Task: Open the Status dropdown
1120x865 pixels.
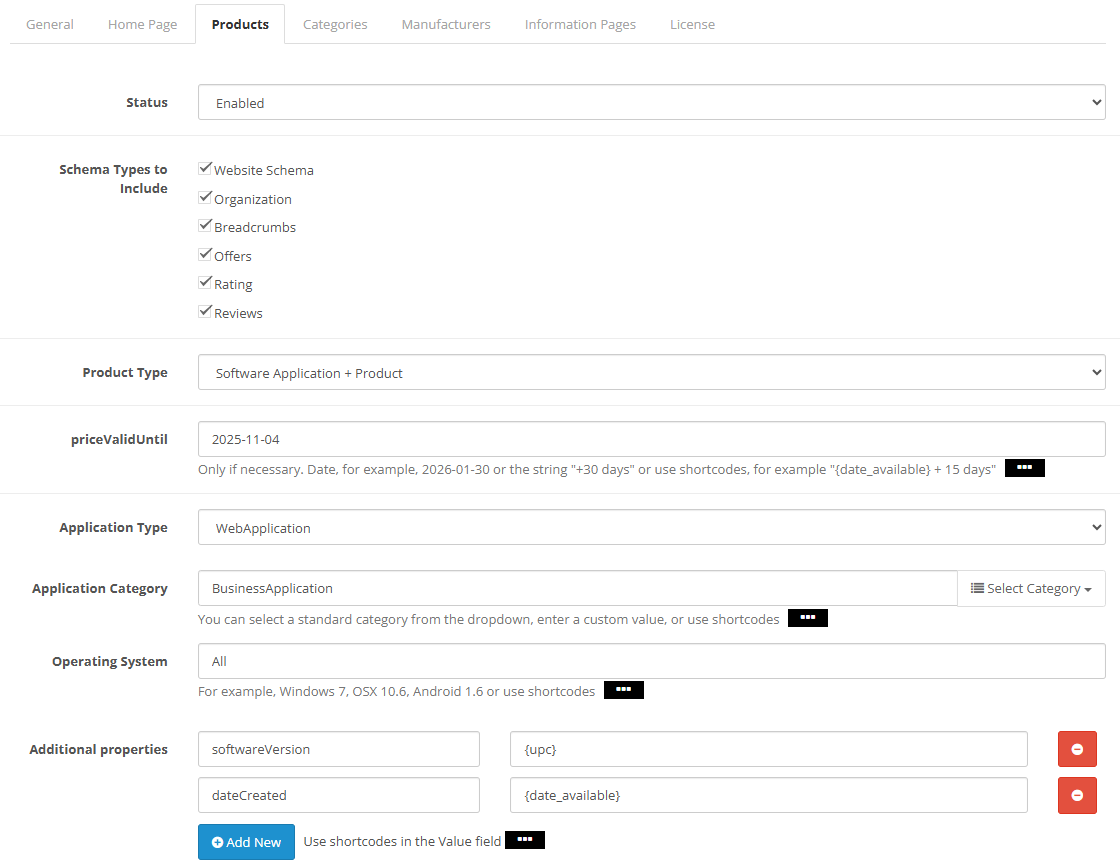Action: (x=651, y=102)
